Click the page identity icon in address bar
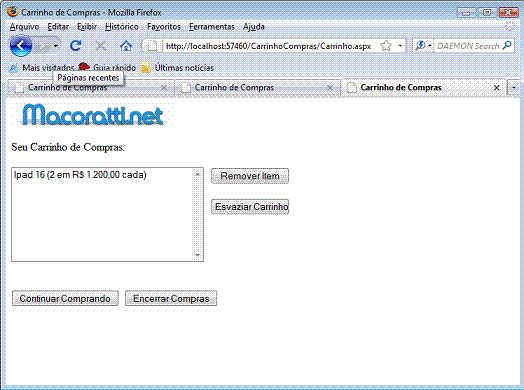Image resolution: width=524 pixels, height=390 pixels. [152, 46]
